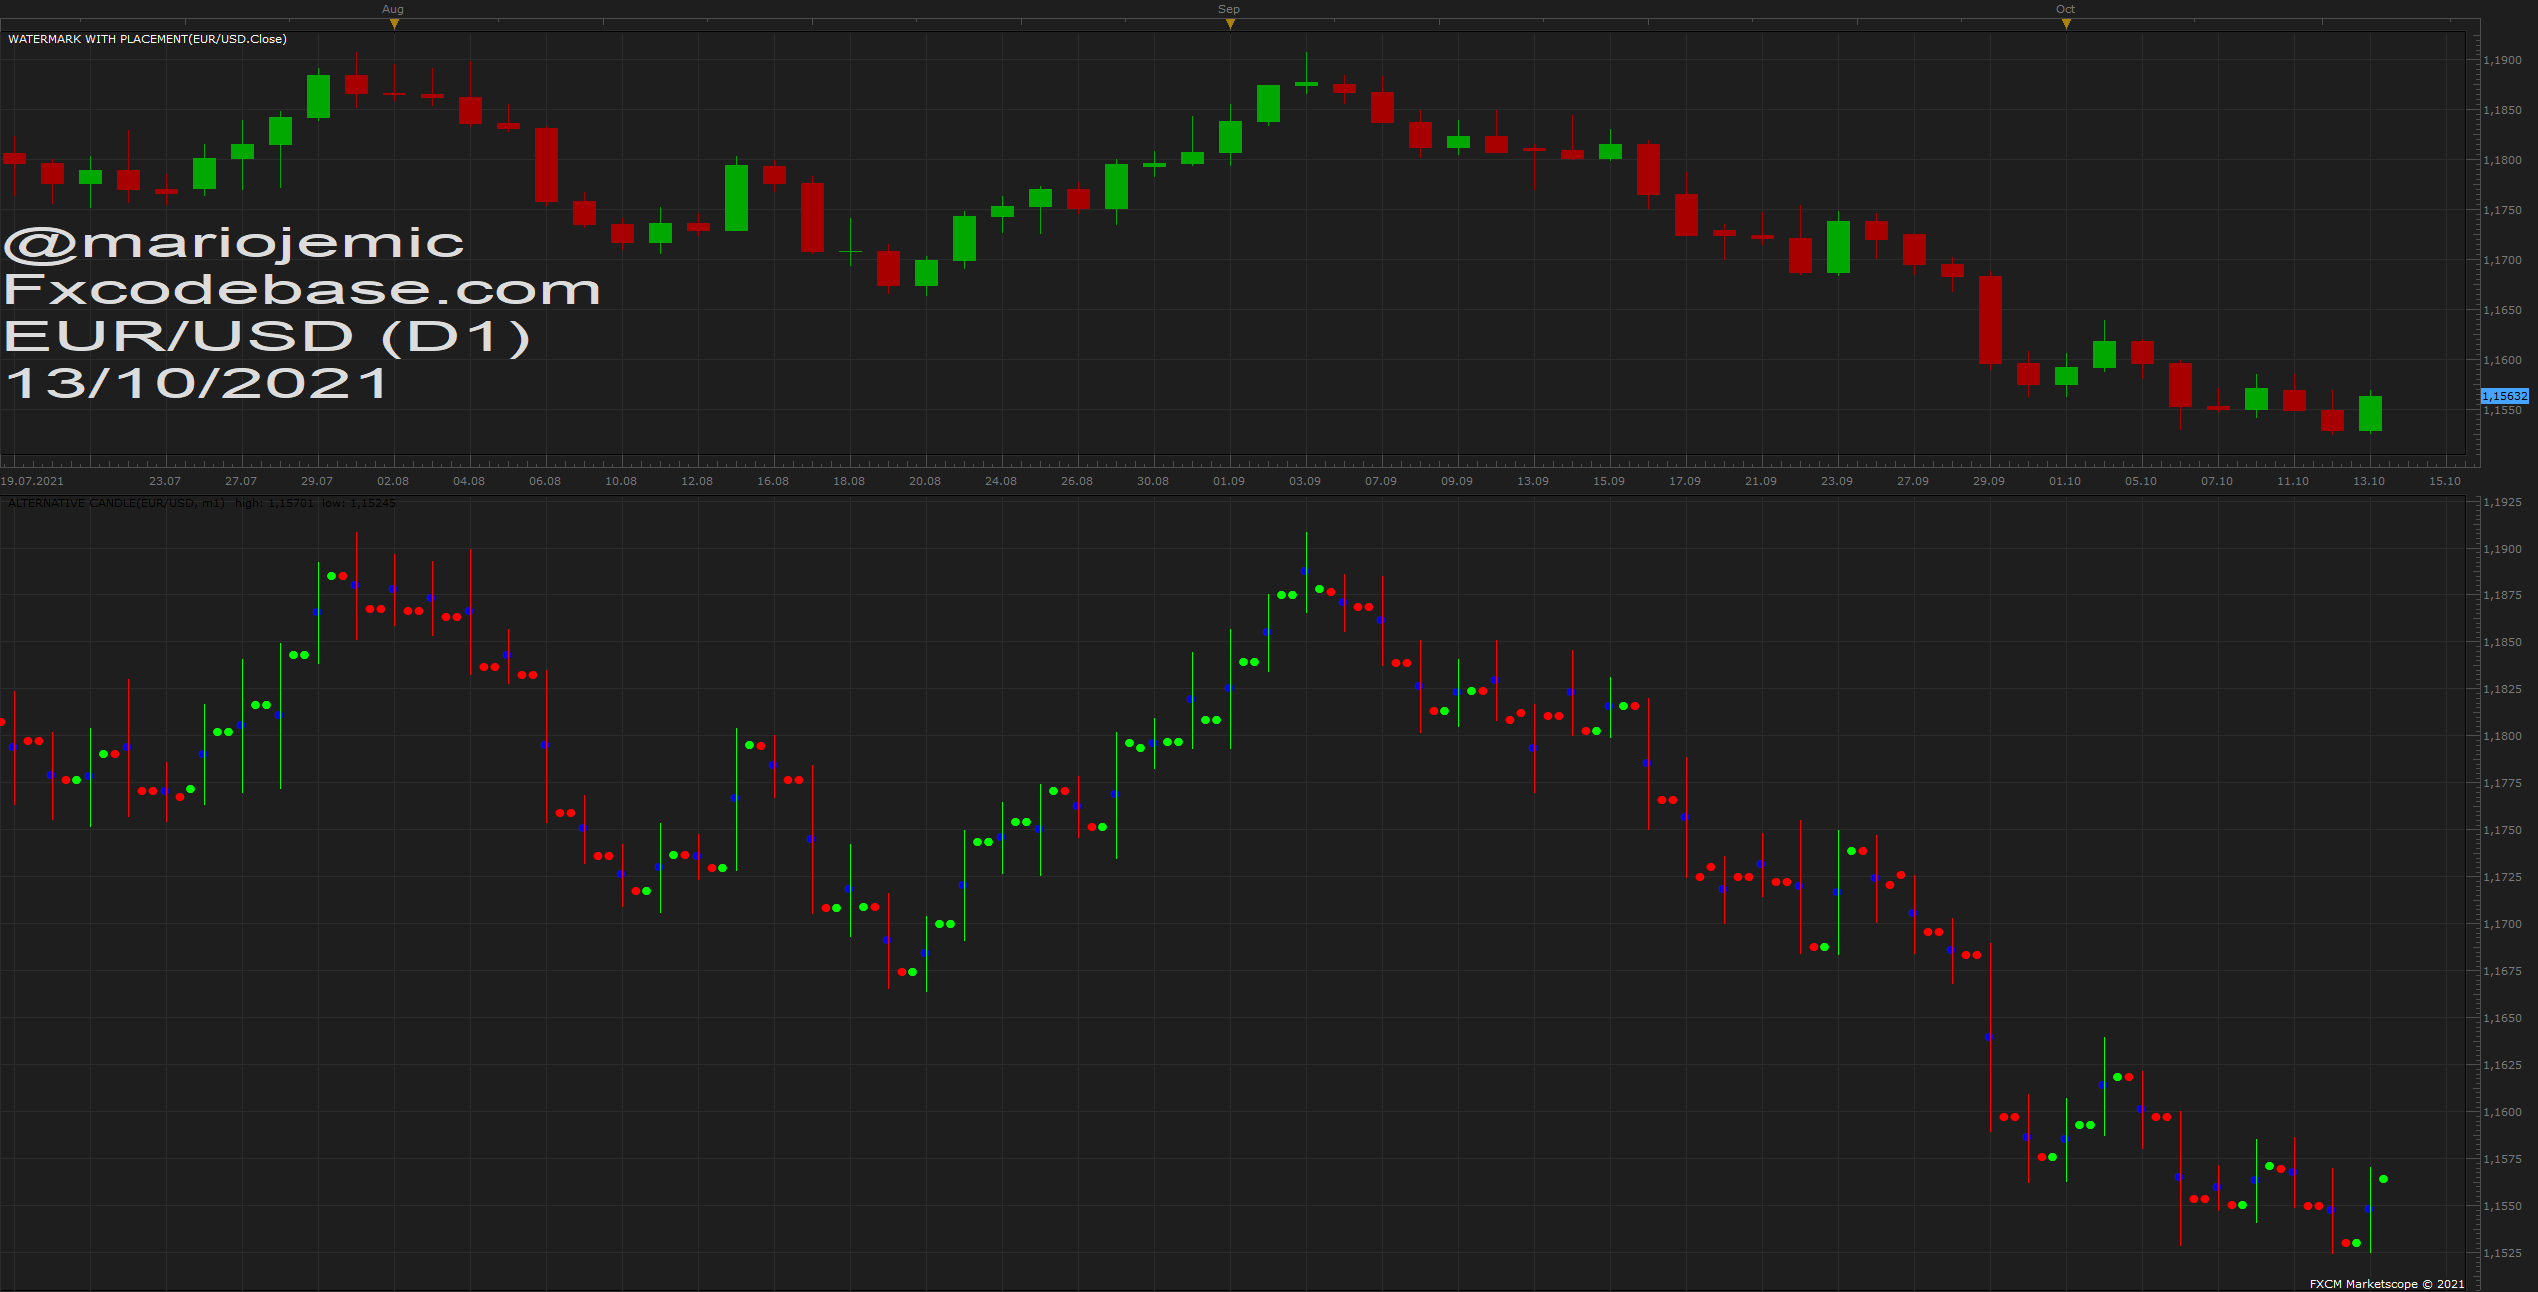
Task: Click the 1,1525 price axis label
Action: click(2503, 1254)
